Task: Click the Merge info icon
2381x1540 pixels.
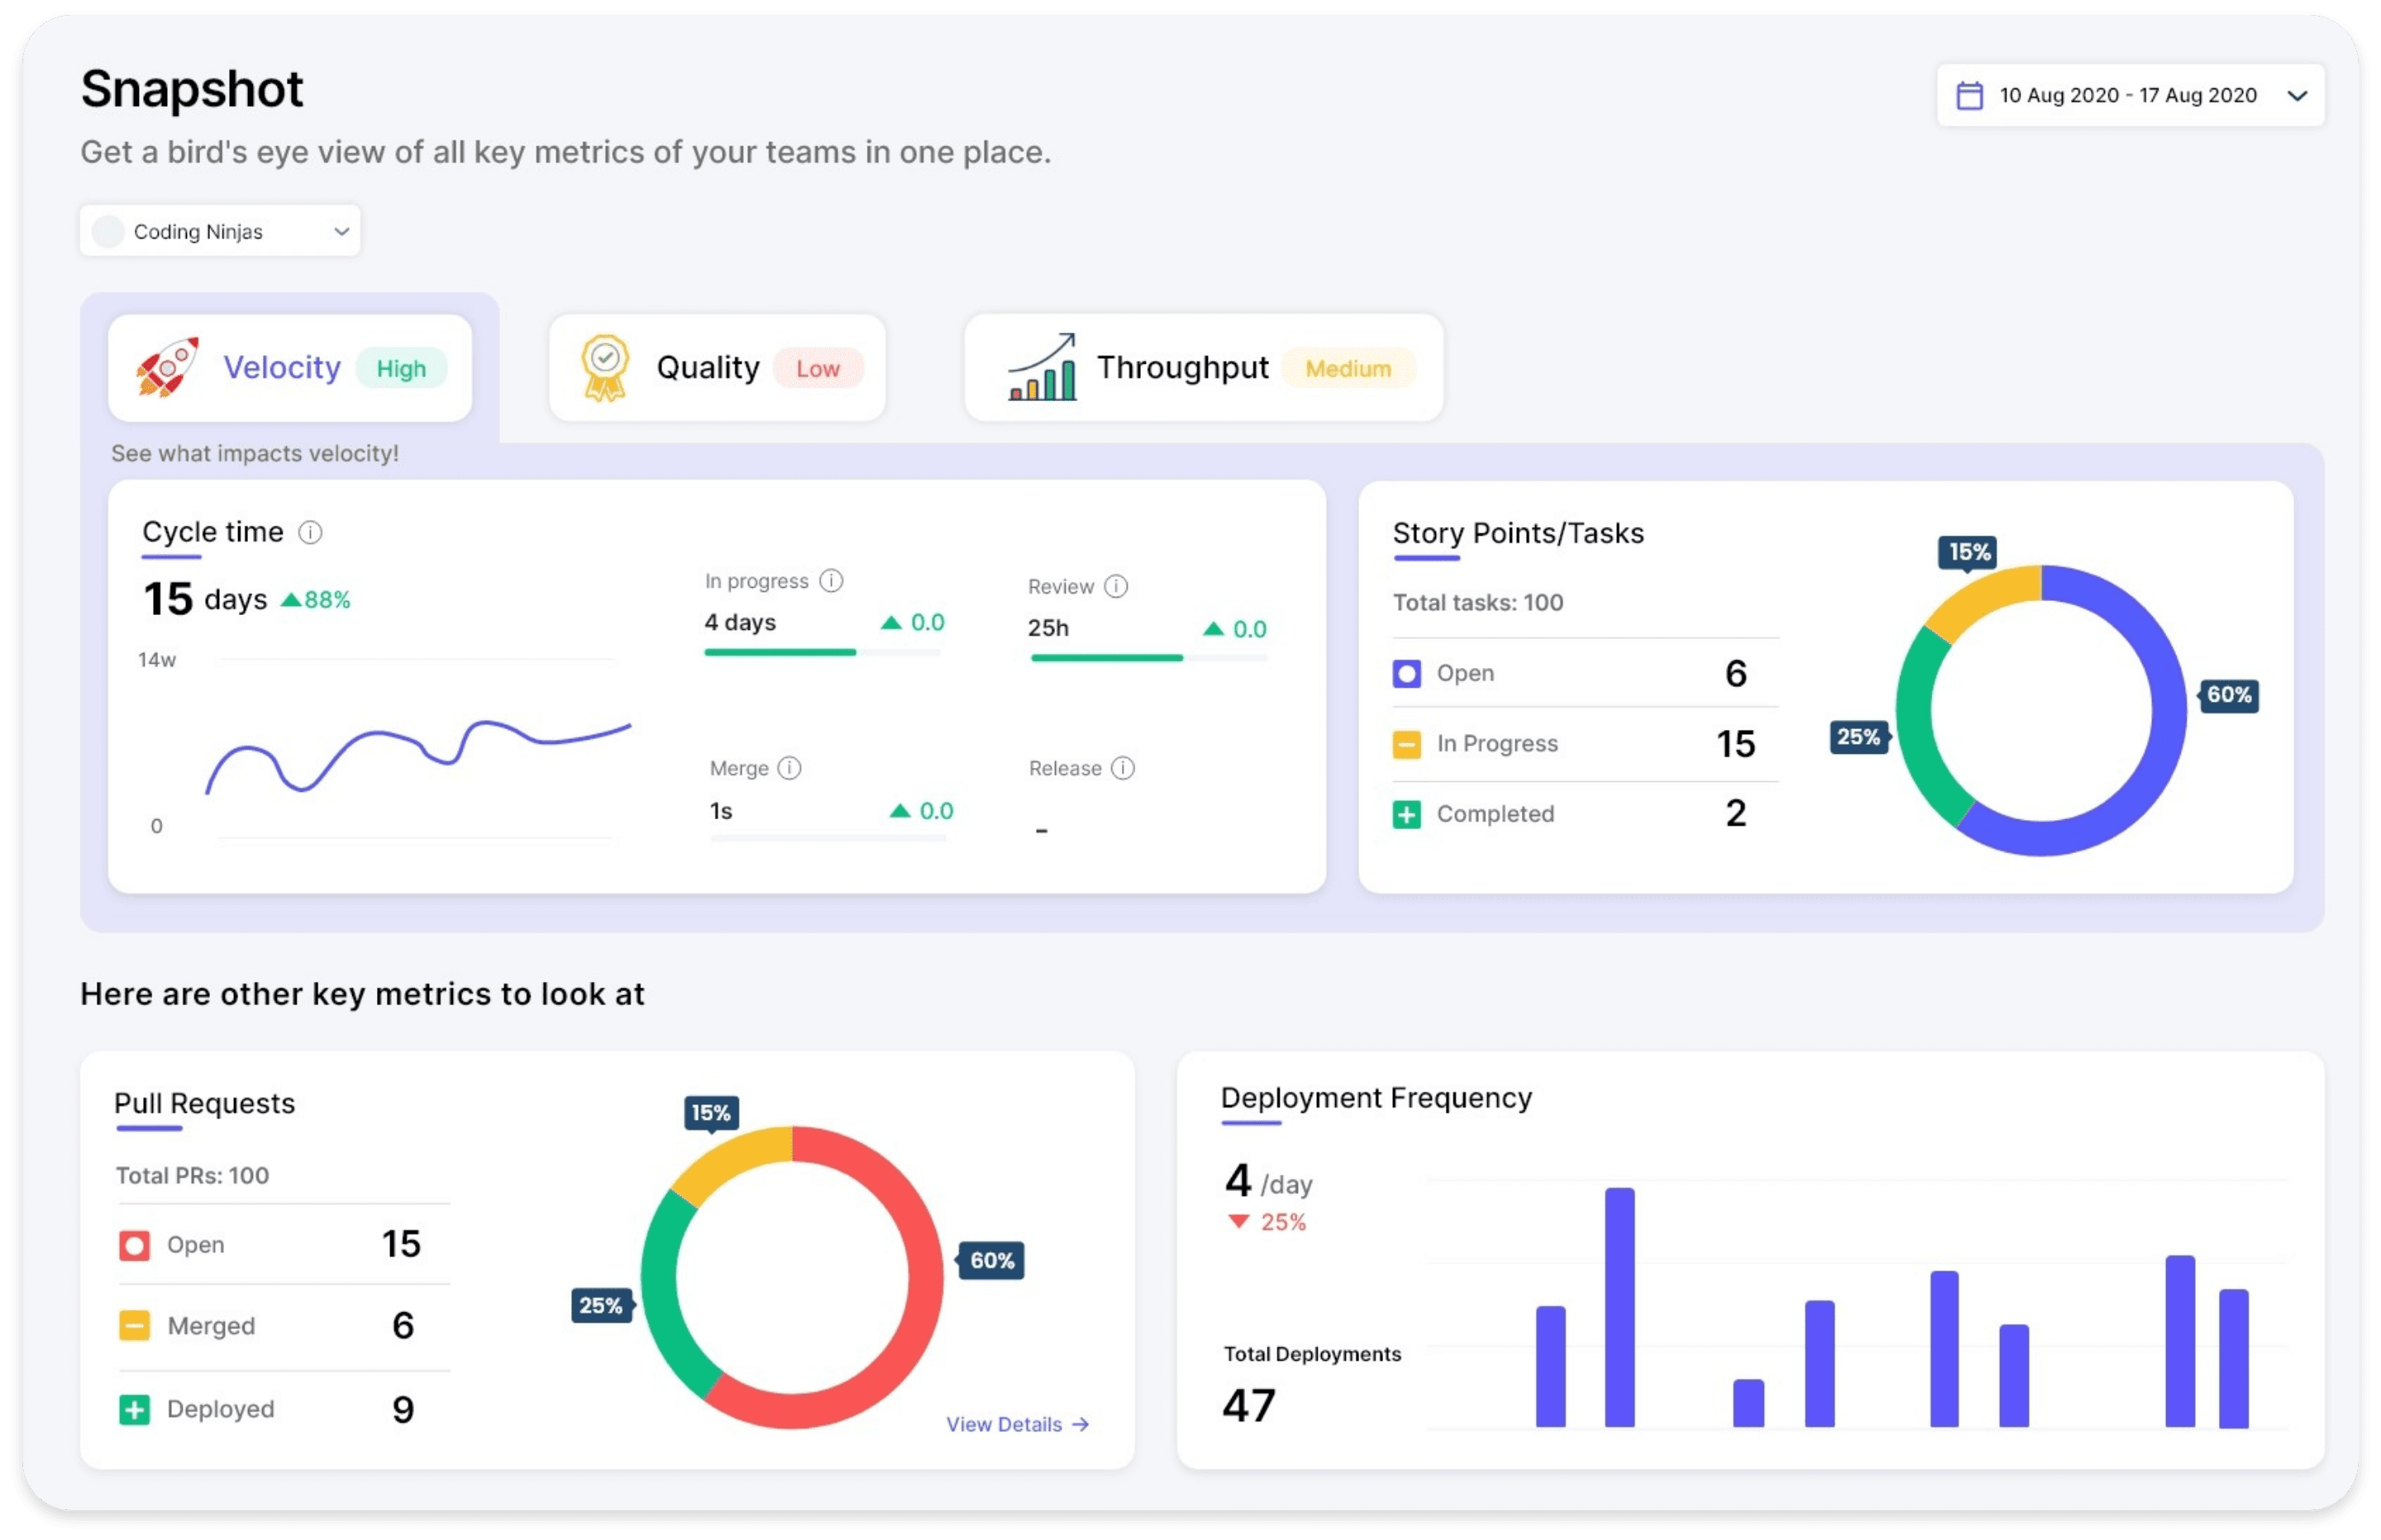Action: [789, 768]
